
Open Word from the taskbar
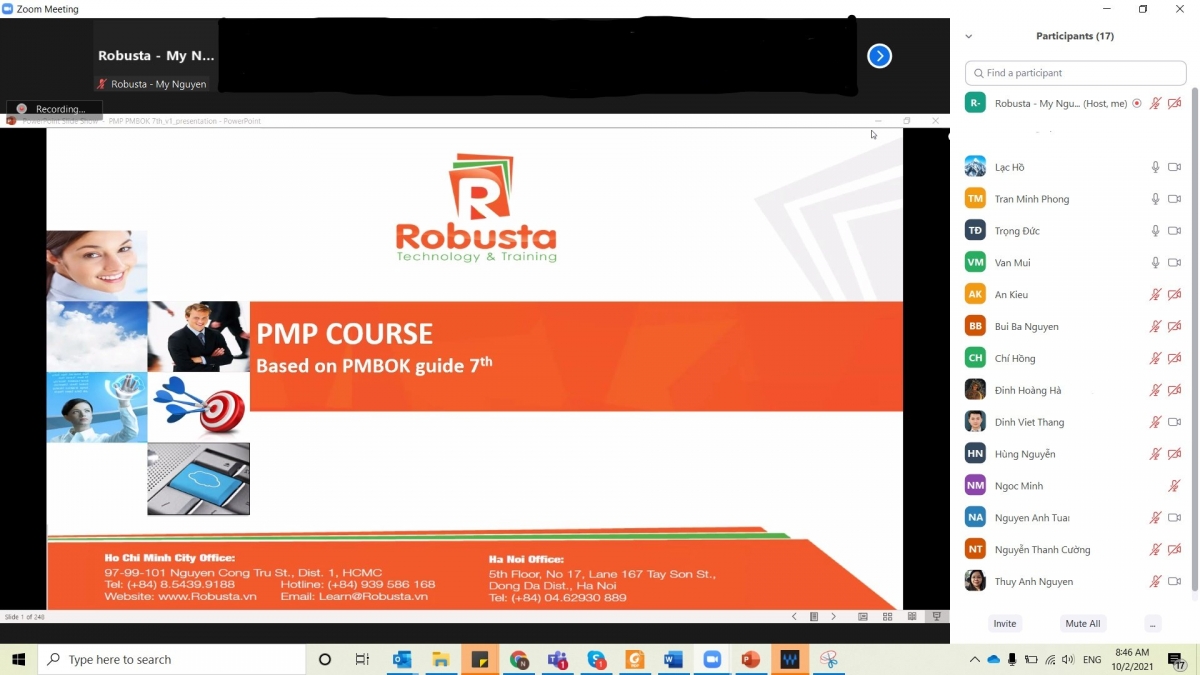coord(673,659)
